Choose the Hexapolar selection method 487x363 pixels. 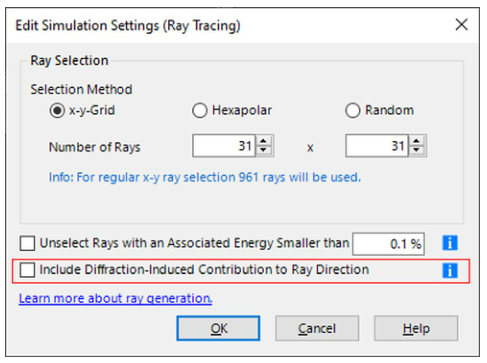(x=199, y=110)
